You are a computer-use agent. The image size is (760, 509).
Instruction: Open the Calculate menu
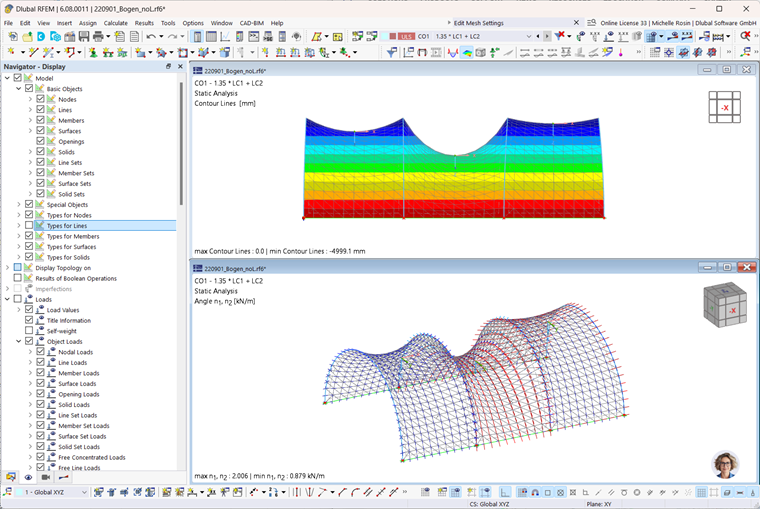(x=115, y=23)
